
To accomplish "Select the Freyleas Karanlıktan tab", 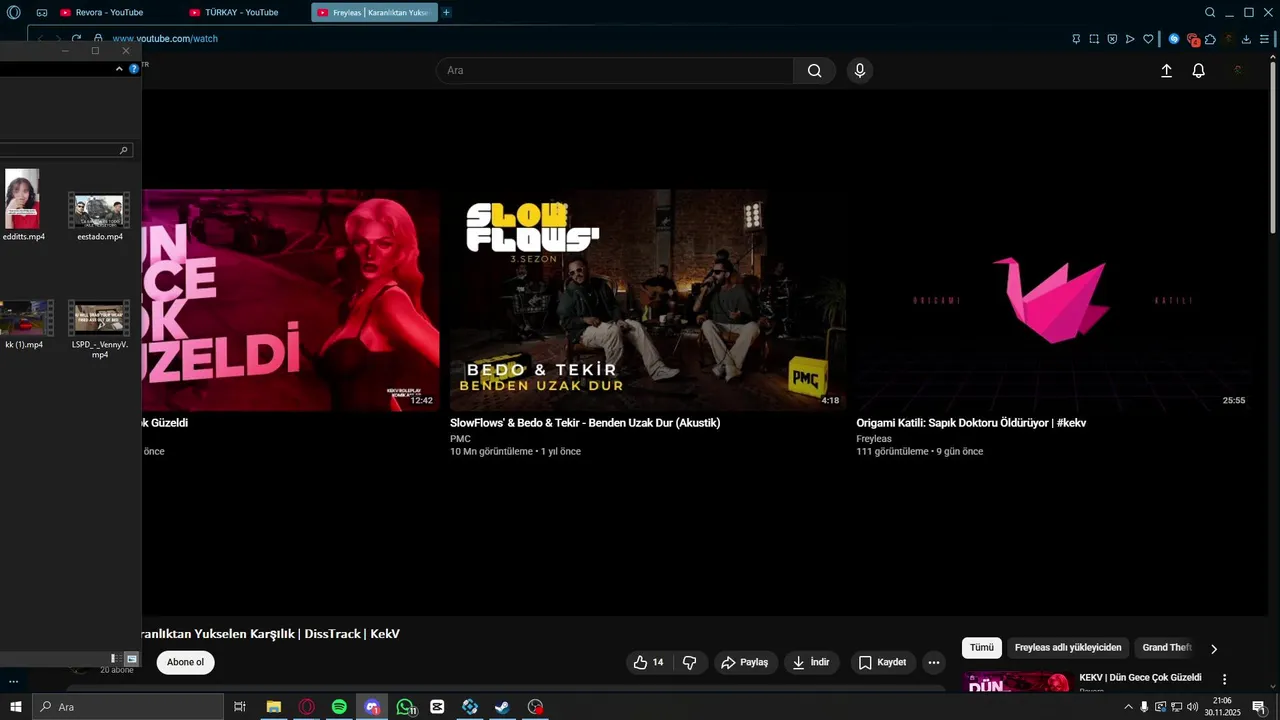I will [374, 12].
